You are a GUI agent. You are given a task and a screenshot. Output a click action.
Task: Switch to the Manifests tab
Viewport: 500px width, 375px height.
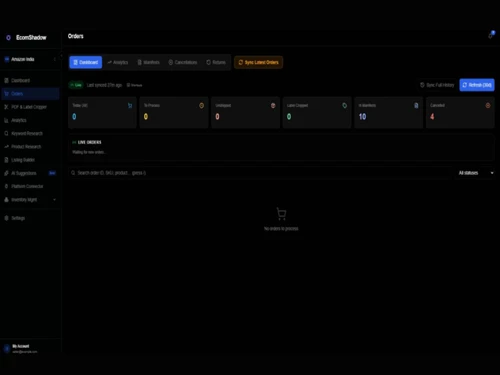coord(148,62)
